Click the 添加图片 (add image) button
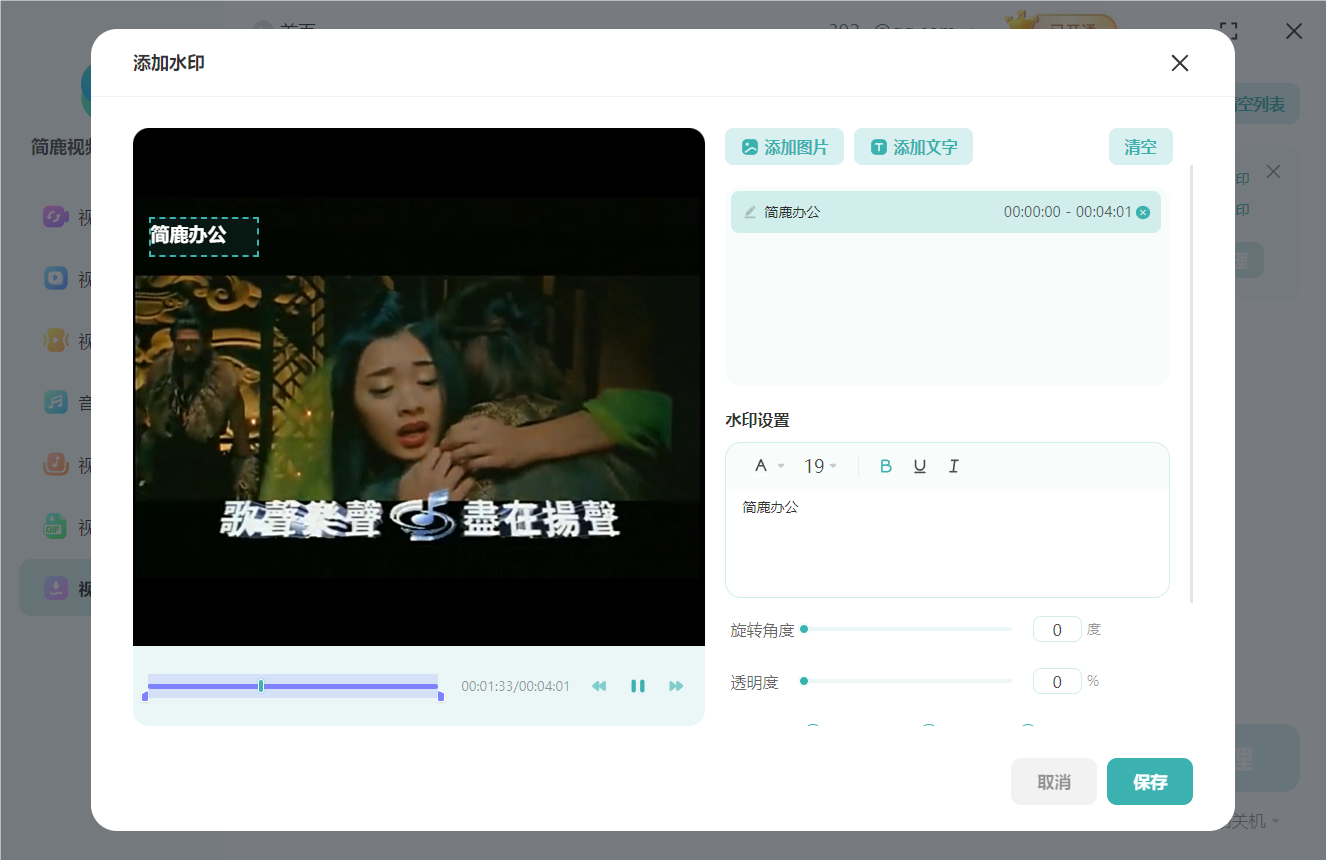The width and height of the screenshot is (1326, 860). tap(784, 147)
